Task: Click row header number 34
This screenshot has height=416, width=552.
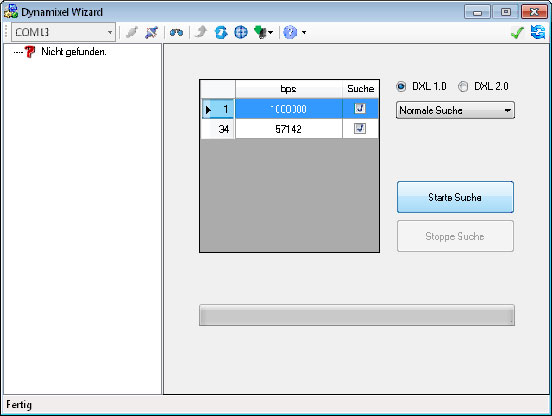Action: pos(218,129)
